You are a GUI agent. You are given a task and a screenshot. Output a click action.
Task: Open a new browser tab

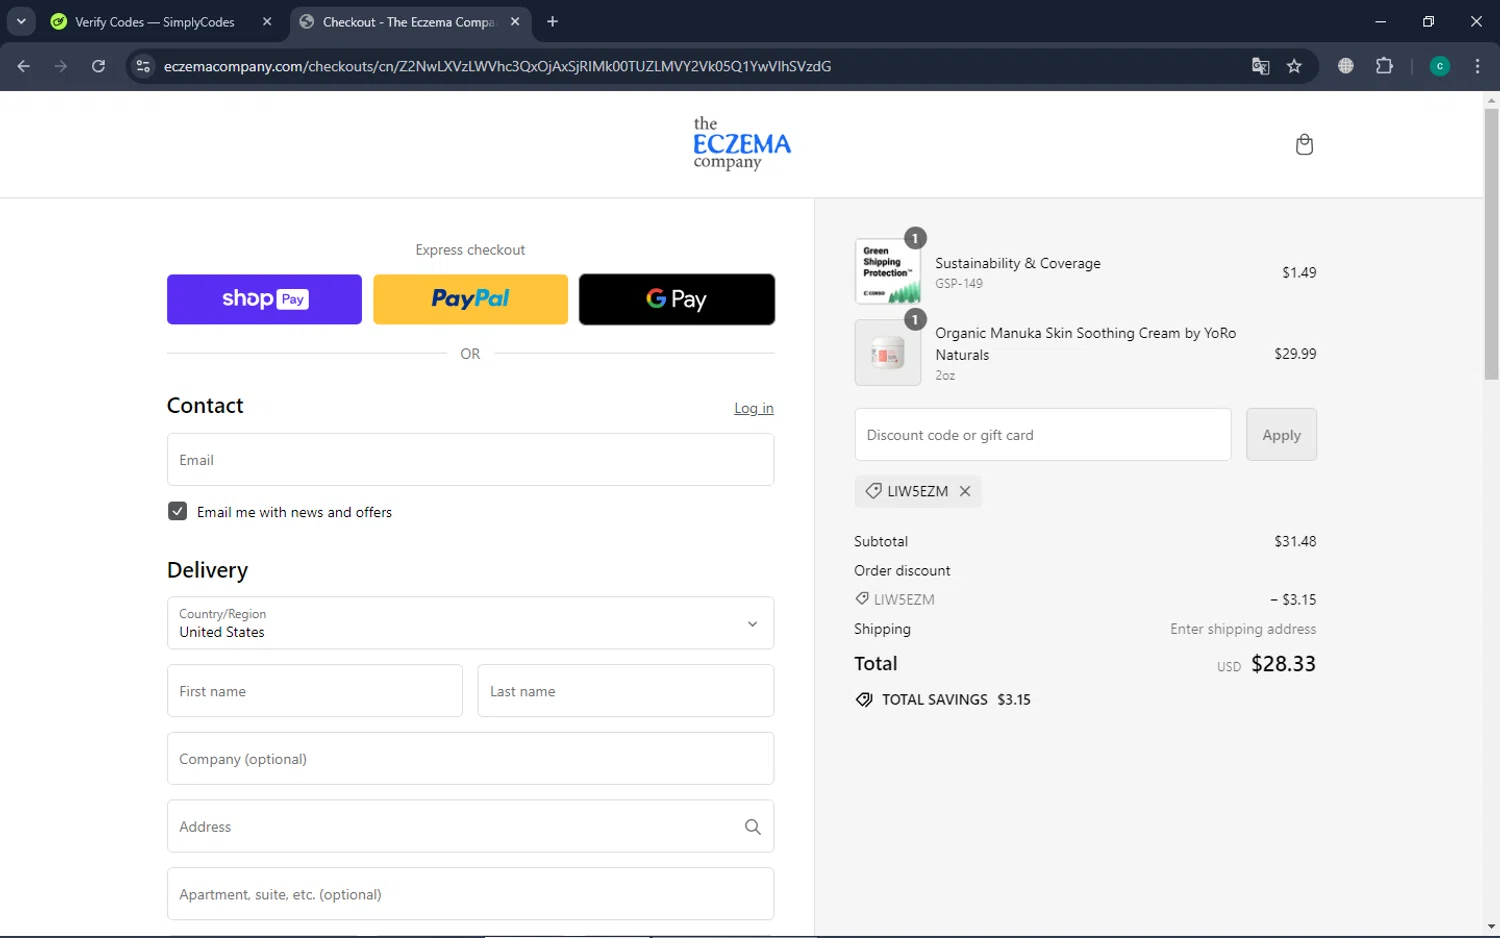point(553,21)
